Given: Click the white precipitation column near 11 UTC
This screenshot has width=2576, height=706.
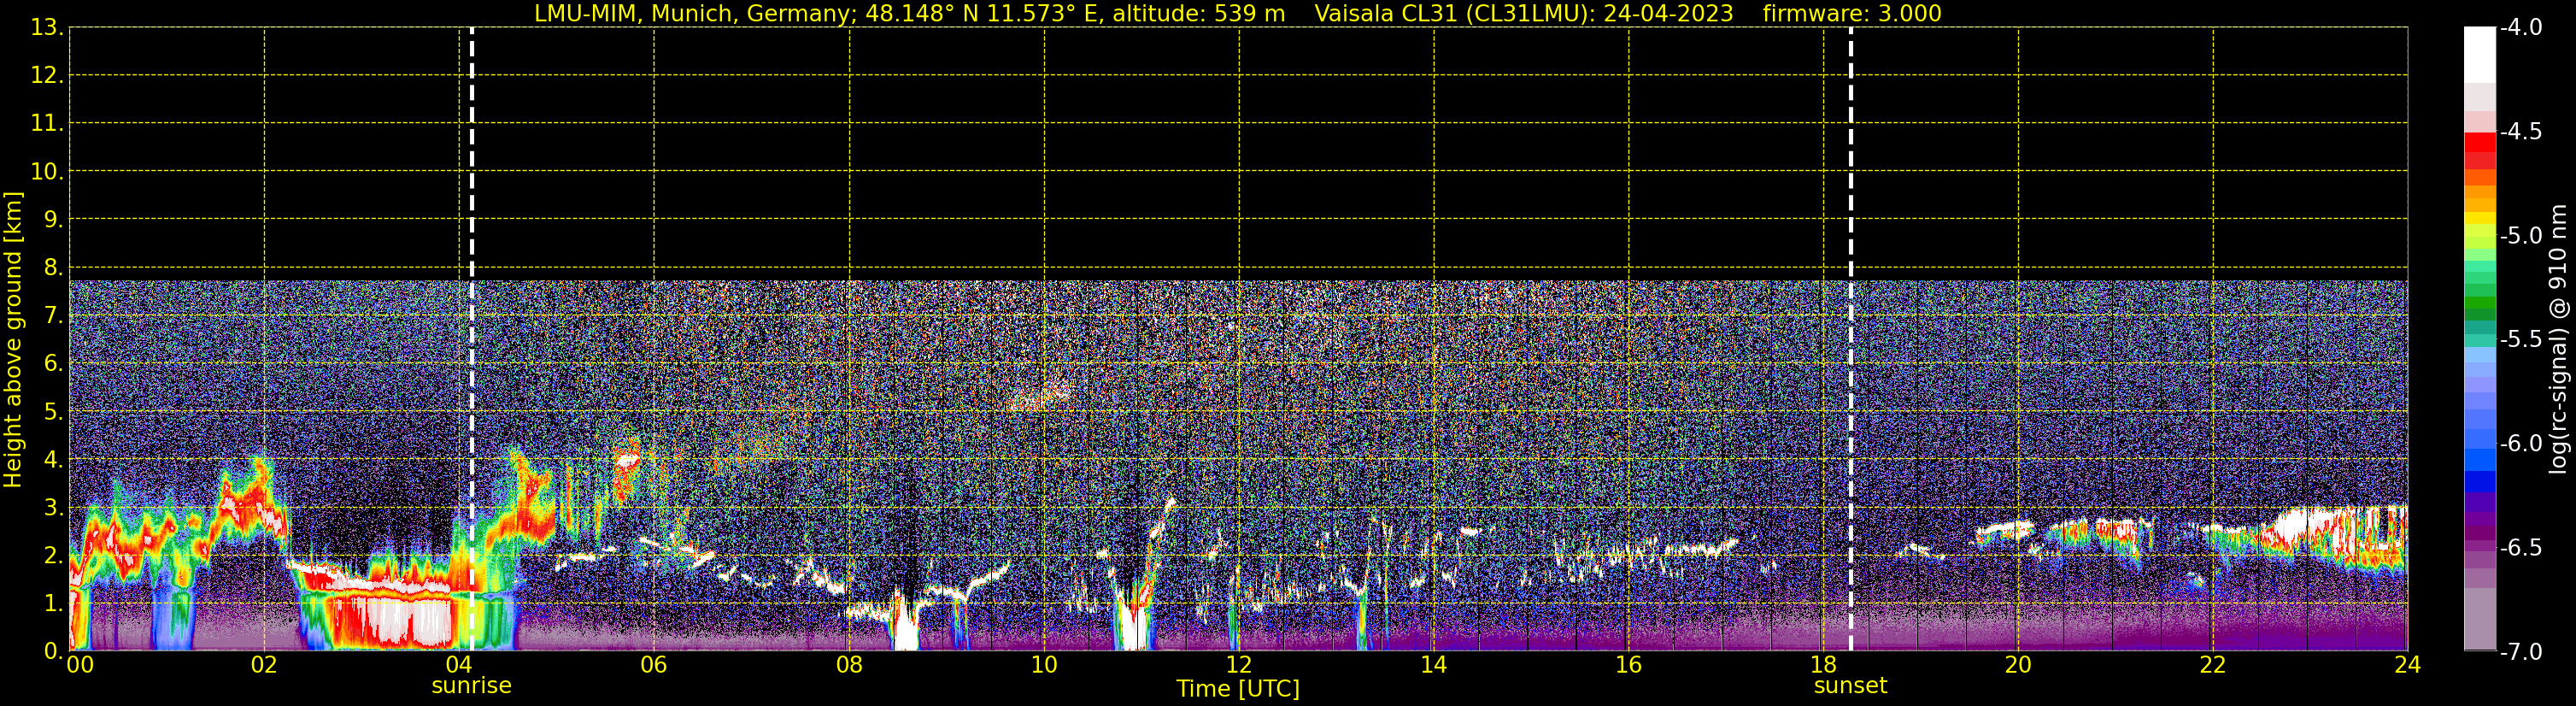Looking at the screenshot, I should [1133, 625].
